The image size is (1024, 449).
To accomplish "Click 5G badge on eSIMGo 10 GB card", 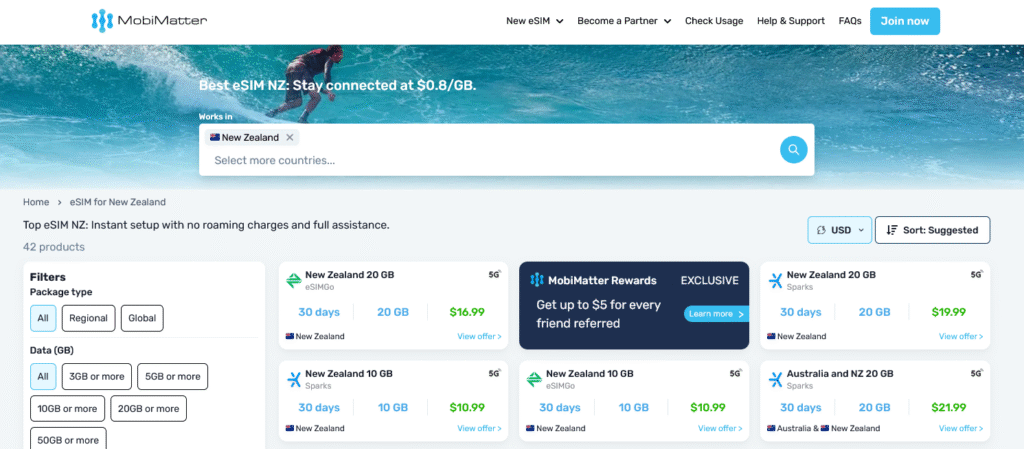I will (x=735, y=374).
